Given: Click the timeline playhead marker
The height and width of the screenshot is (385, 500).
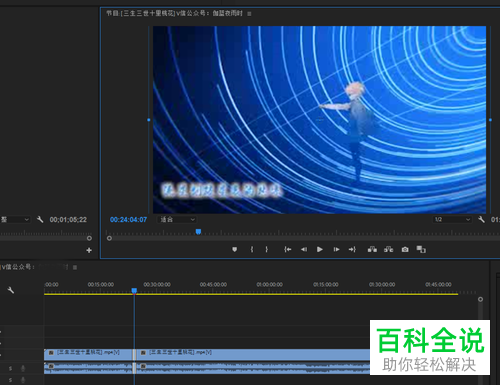Looking at the screenshot, I should click(x=134, y=291).
